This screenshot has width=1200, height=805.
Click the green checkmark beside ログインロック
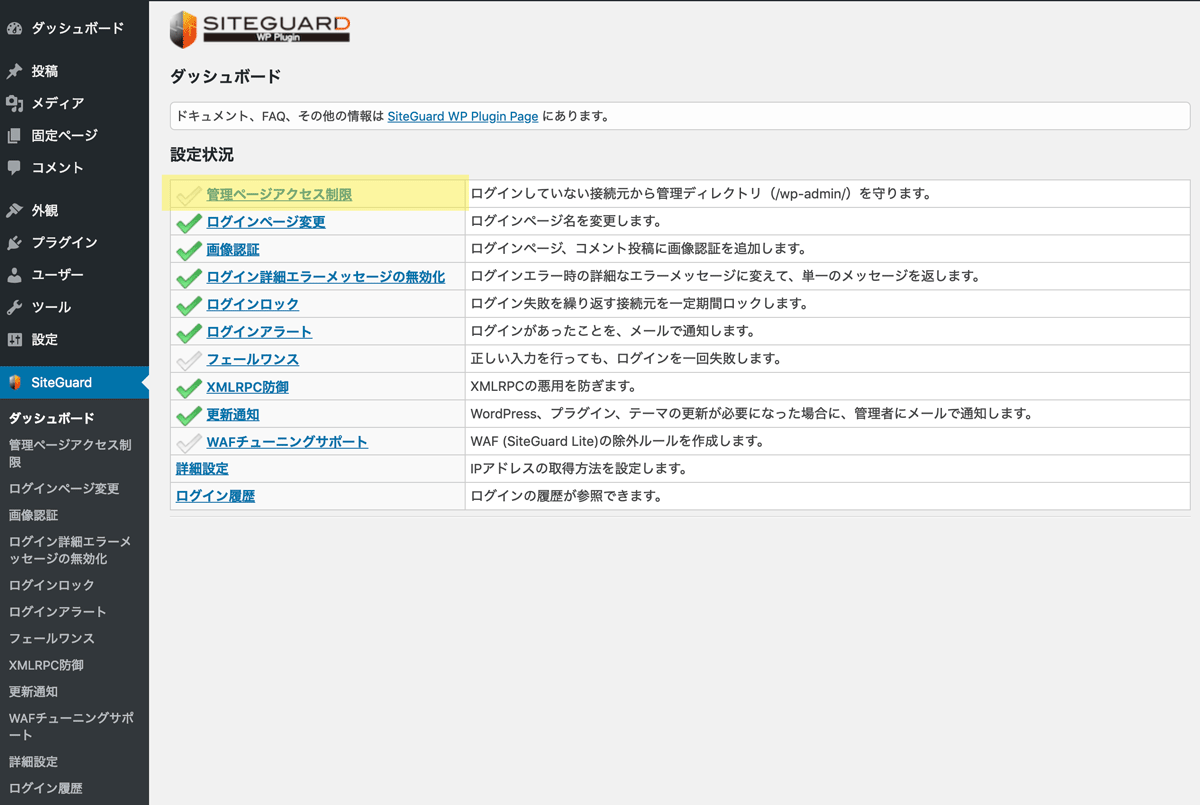click(188, 304)
